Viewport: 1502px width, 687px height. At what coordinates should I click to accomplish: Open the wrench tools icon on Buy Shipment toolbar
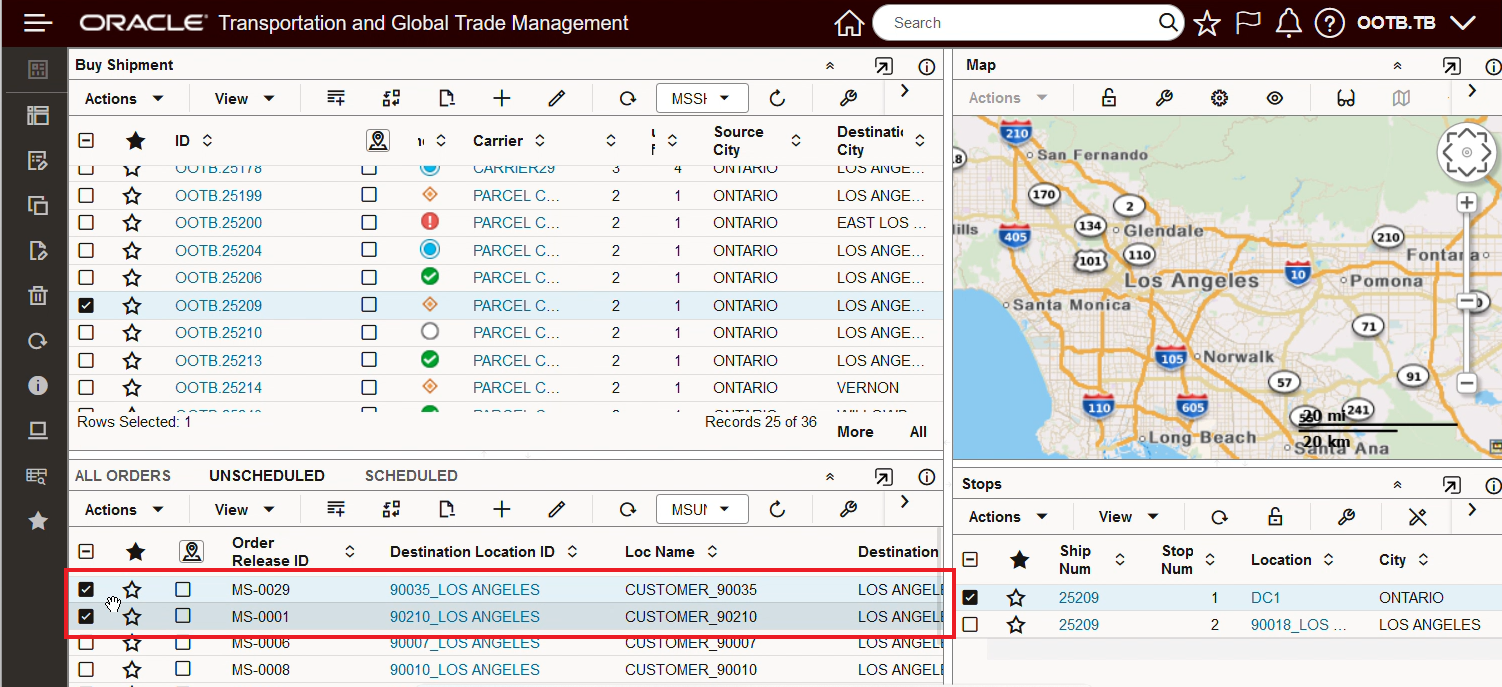[848, 98]
